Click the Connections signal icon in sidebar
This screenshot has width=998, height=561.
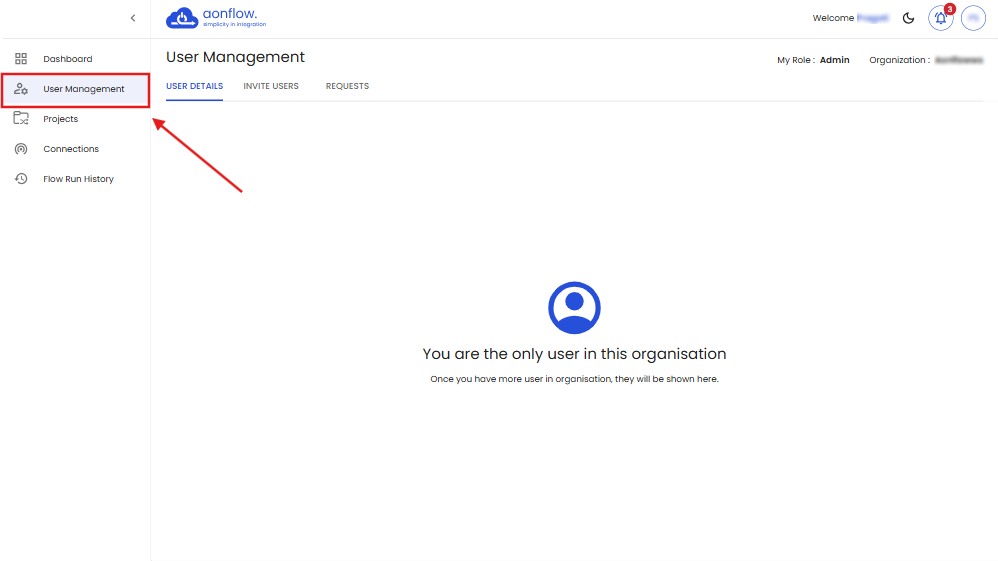[21, 149]
